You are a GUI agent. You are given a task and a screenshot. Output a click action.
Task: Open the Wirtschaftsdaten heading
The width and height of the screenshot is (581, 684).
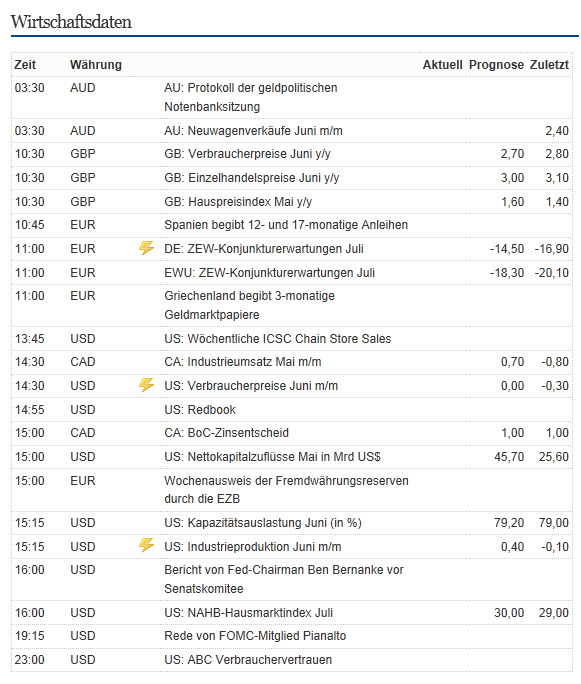[71, 22]
